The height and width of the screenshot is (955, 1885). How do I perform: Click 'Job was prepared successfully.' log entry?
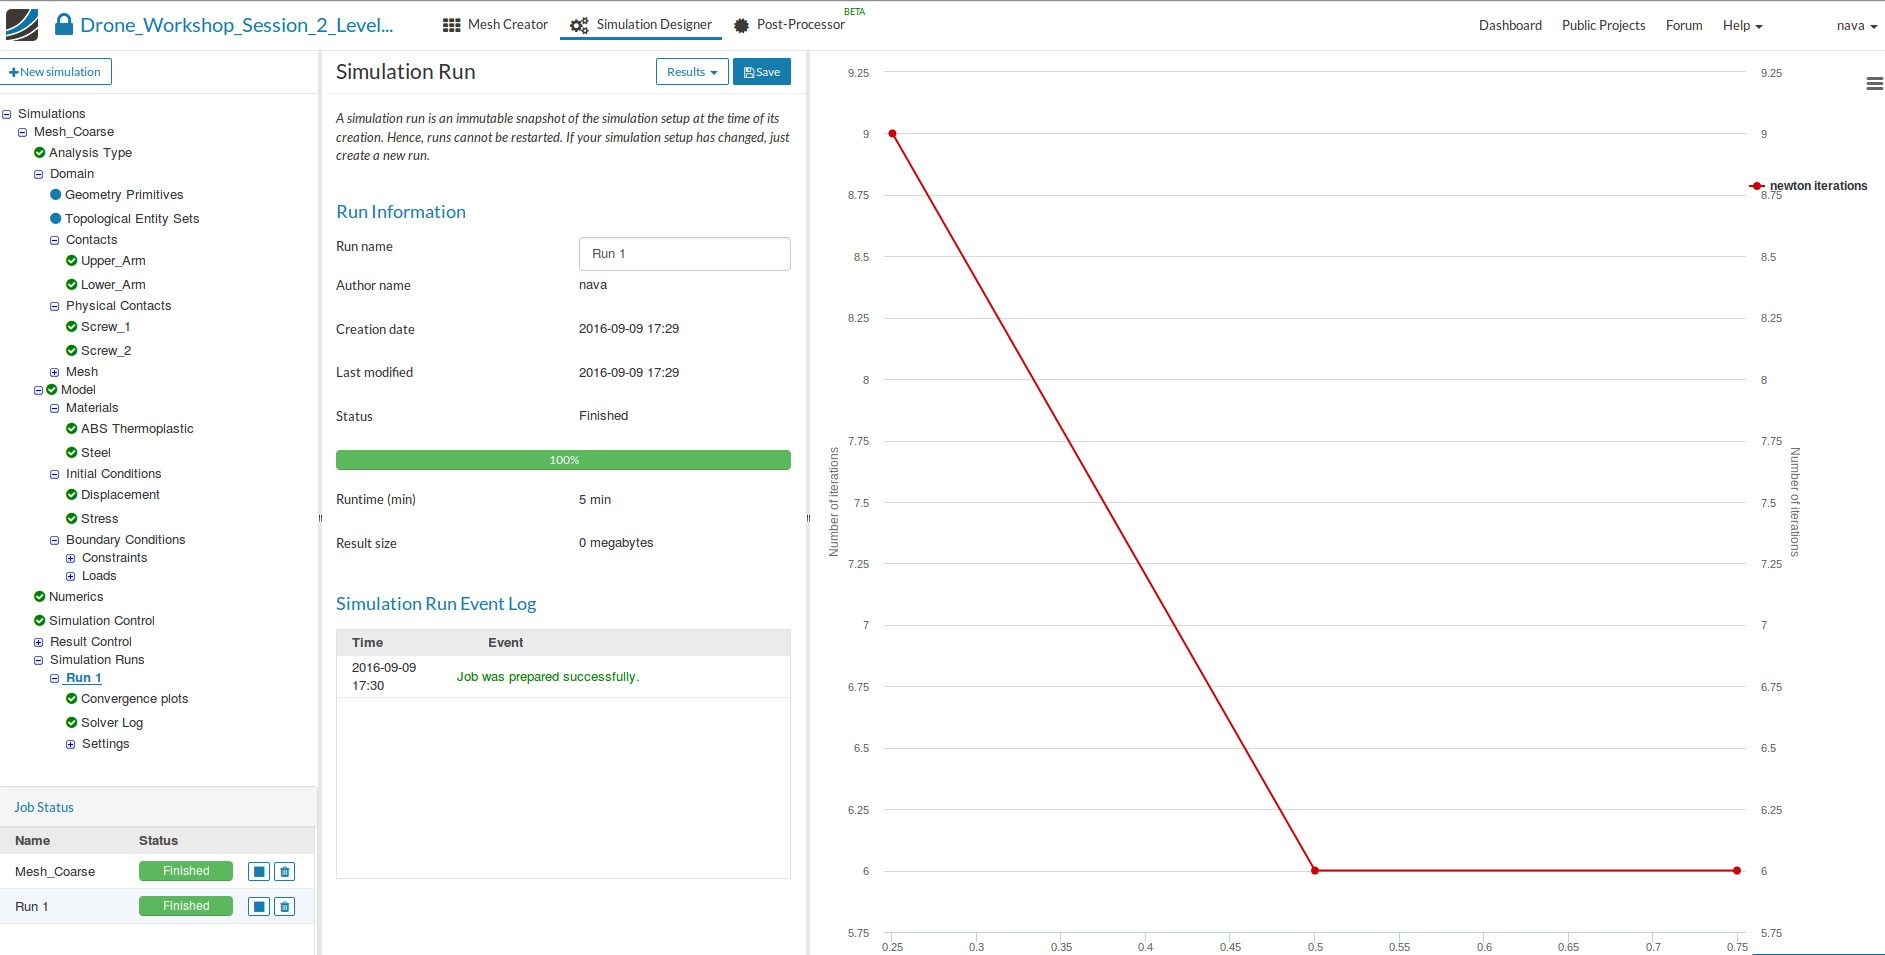[548, 677]
